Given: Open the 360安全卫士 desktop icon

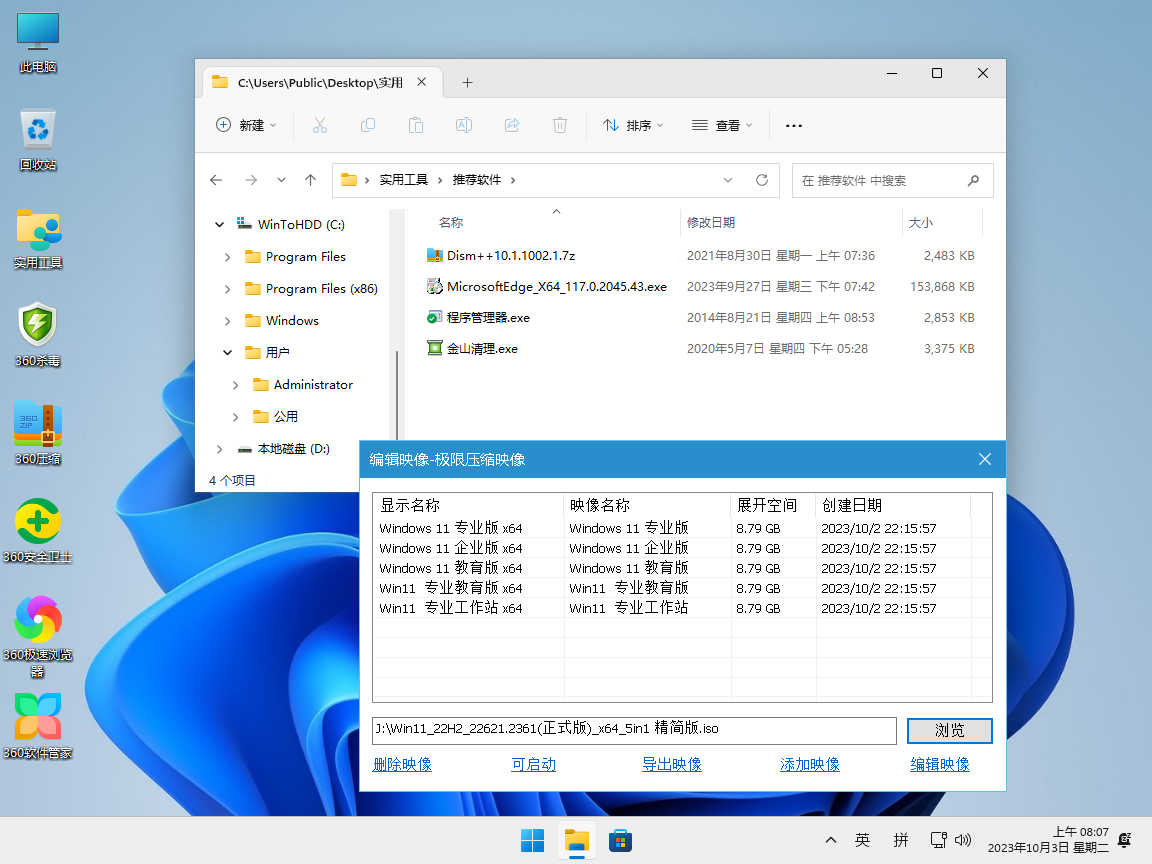Looking at the screenshot, I should [x=38, y=521].
